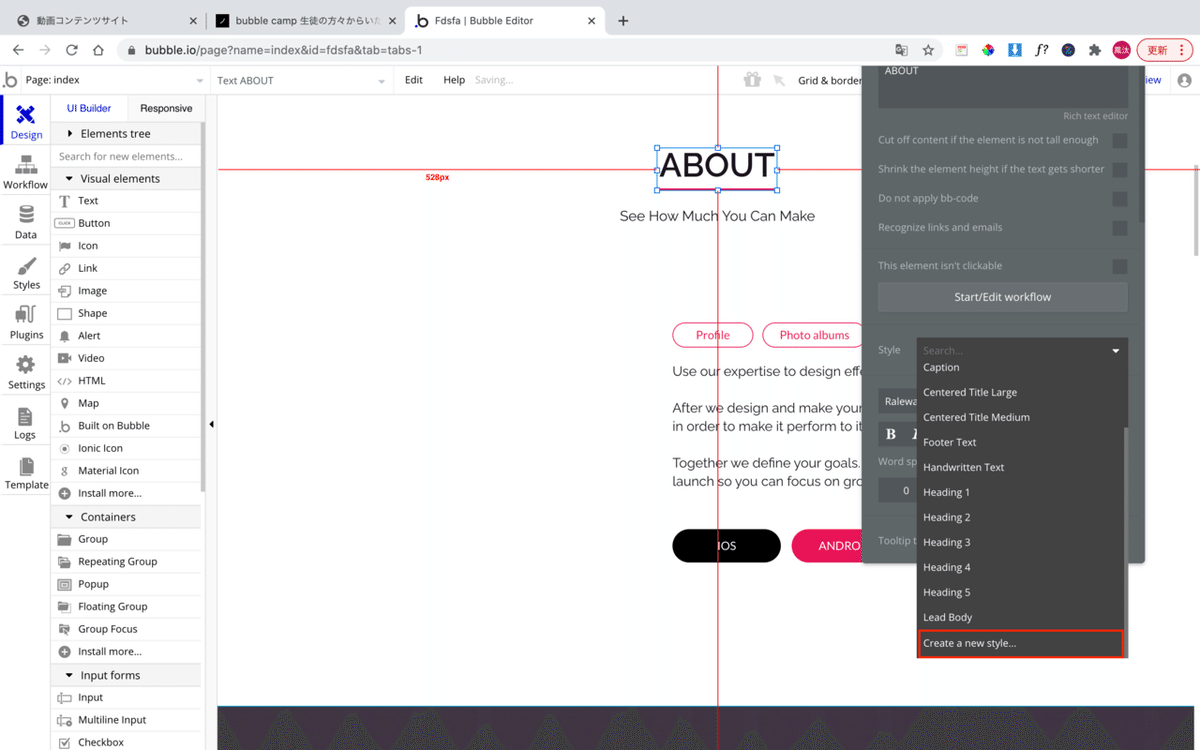1200x750 pixels.
Task: Toggle bold formatting button
Action: click(x=891, y=434)
